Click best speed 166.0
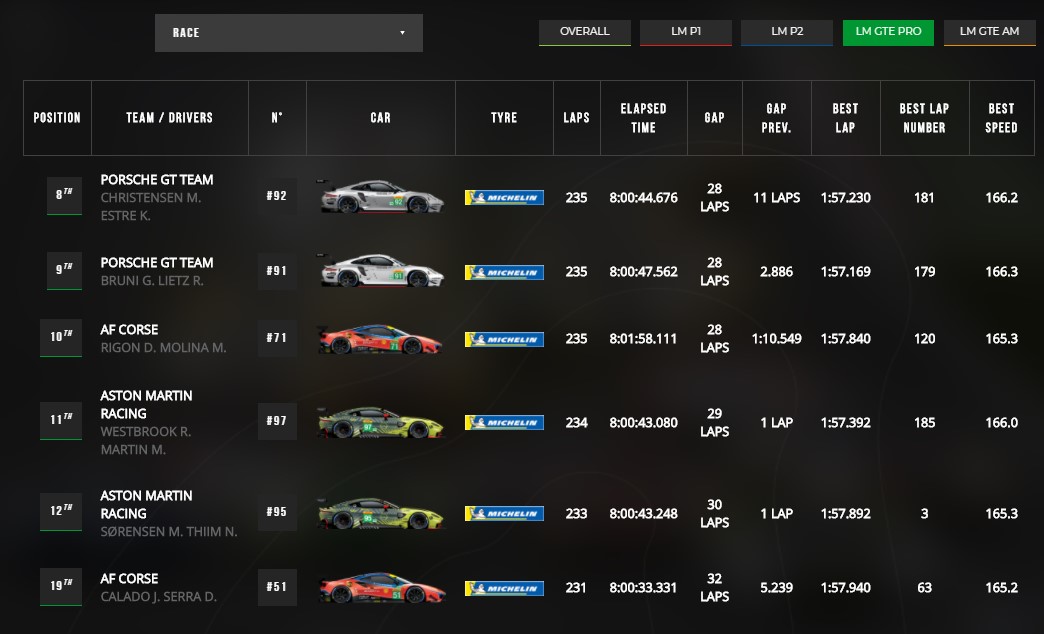Viewport: 1044px width, 634px height. (x=1001, y=423)
